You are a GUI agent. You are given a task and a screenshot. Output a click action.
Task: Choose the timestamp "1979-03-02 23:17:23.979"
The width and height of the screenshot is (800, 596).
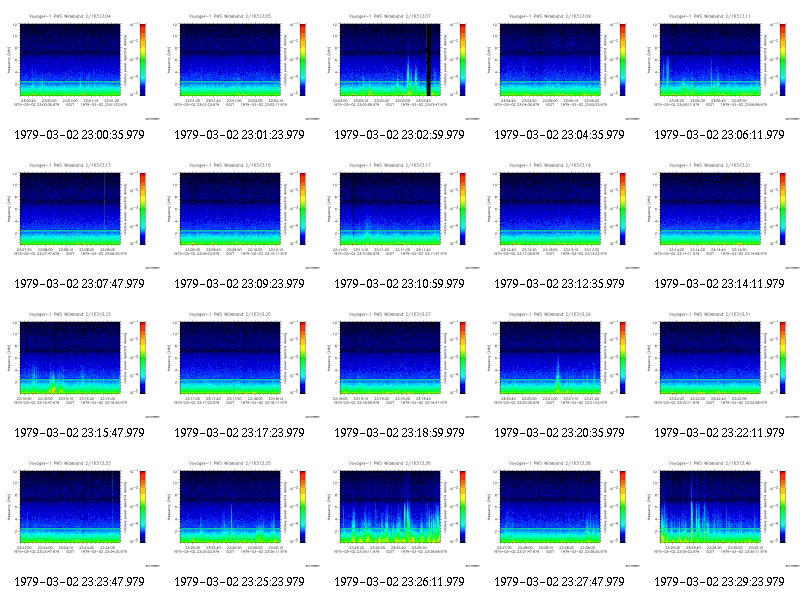point(239,433)
